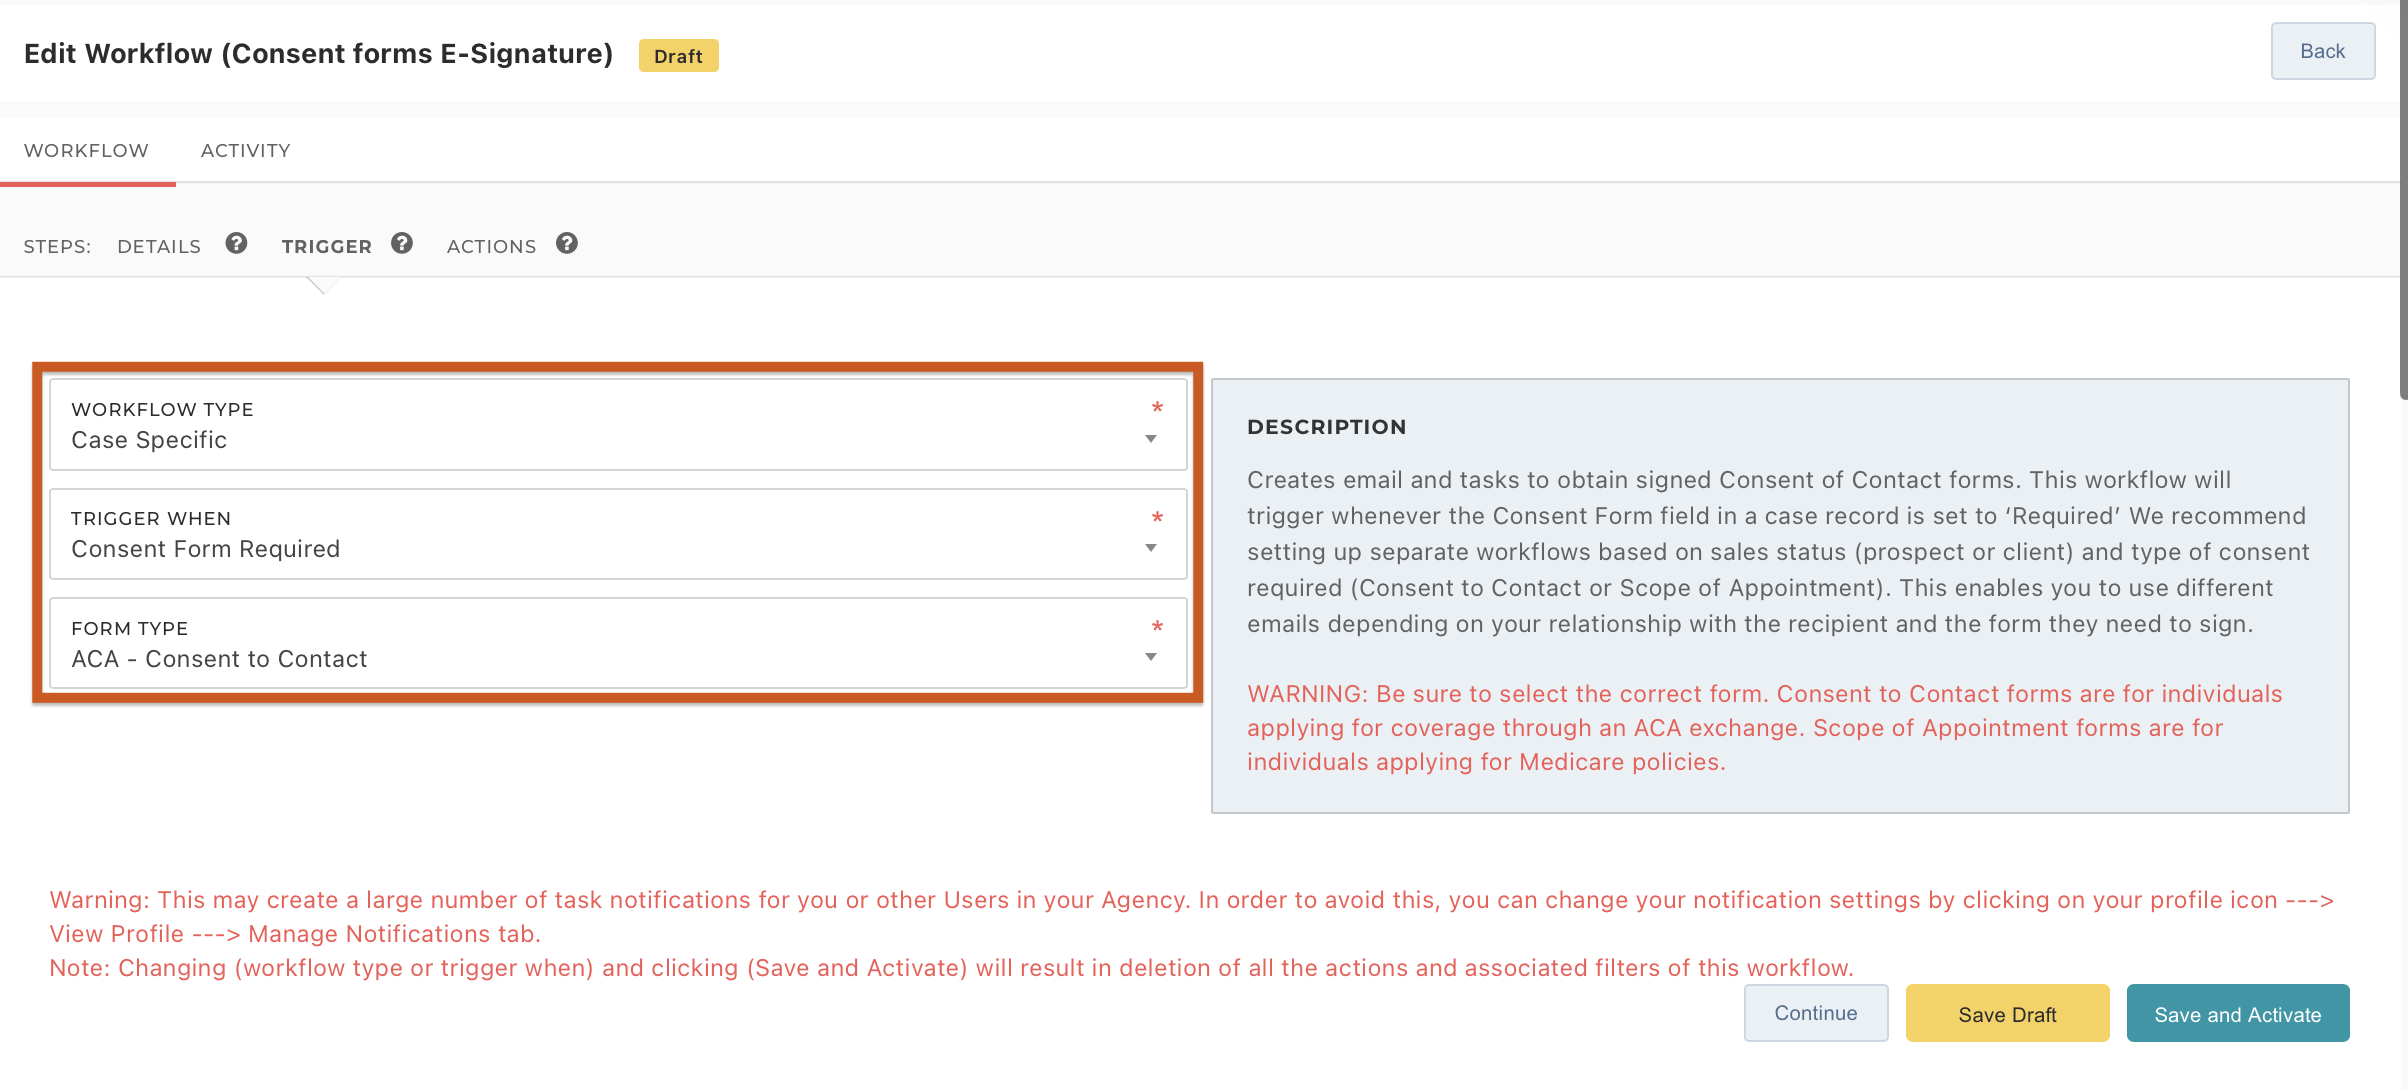Click help icon next to Trigger step
This screenshot has width=2408, height=1090.
[402, 244]
